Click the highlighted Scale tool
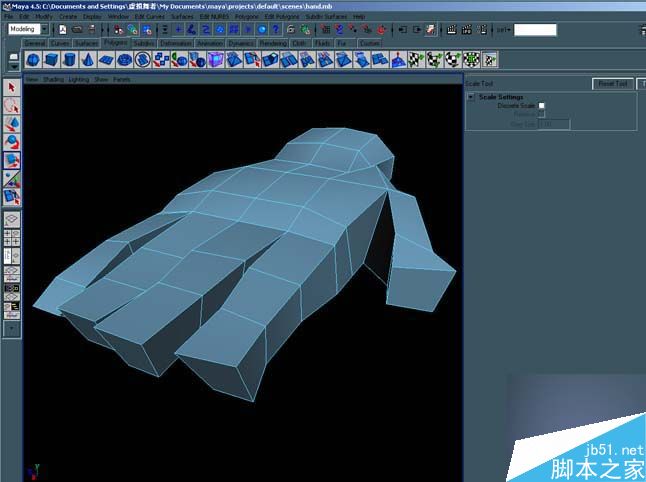646x482 pixels. 12,160
